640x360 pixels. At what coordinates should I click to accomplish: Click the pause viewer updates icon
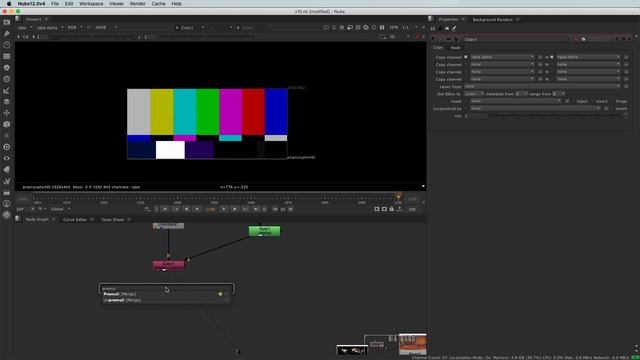[x=382, y=27]
